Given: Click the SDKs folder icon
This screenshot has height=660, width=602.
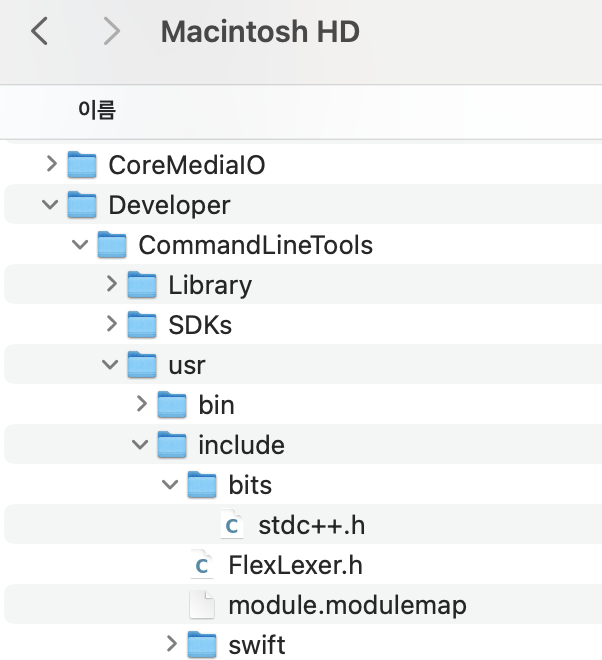Looking at the screenshot, I should [142, 325].
